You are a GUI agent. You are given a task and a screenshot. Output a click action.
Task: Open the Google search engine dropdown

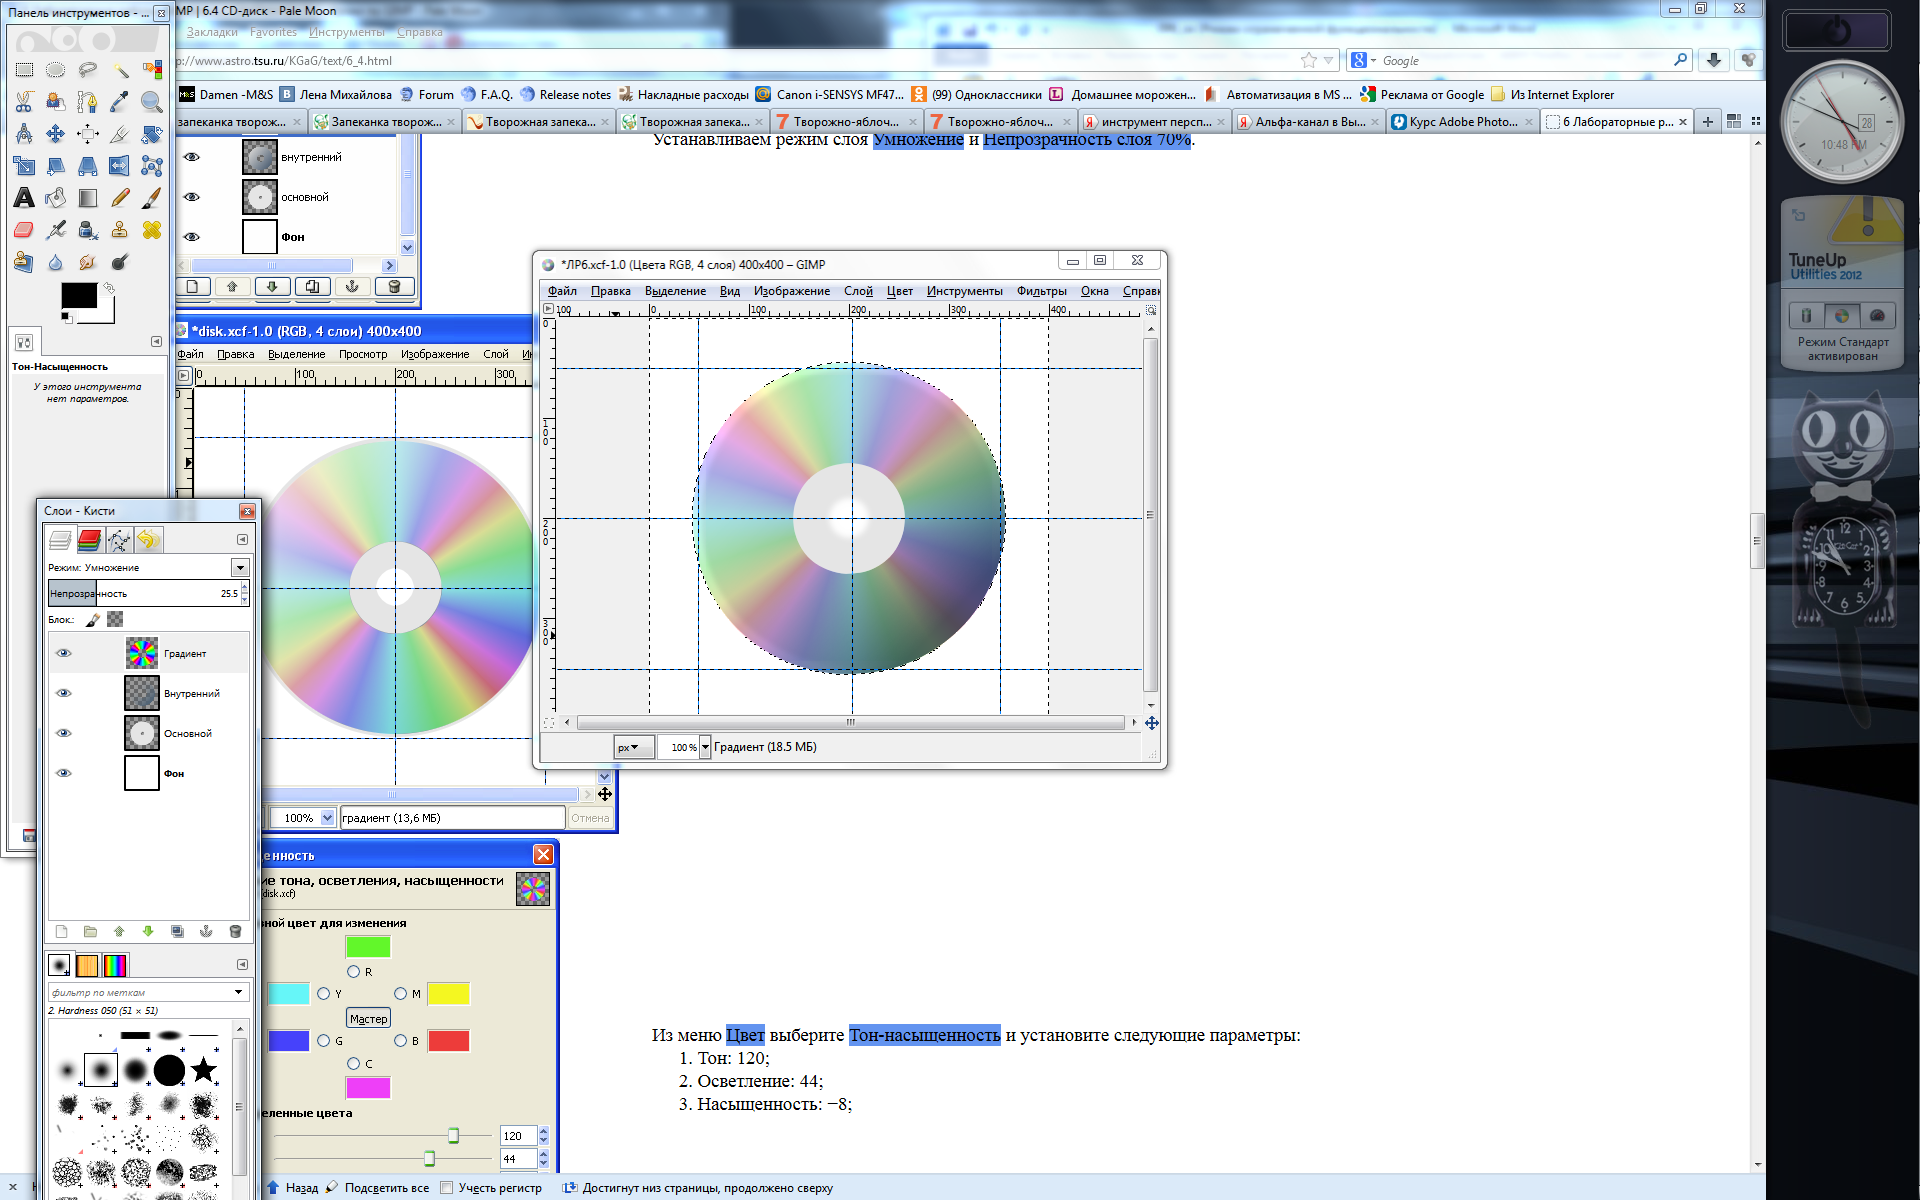(1364, 61)
